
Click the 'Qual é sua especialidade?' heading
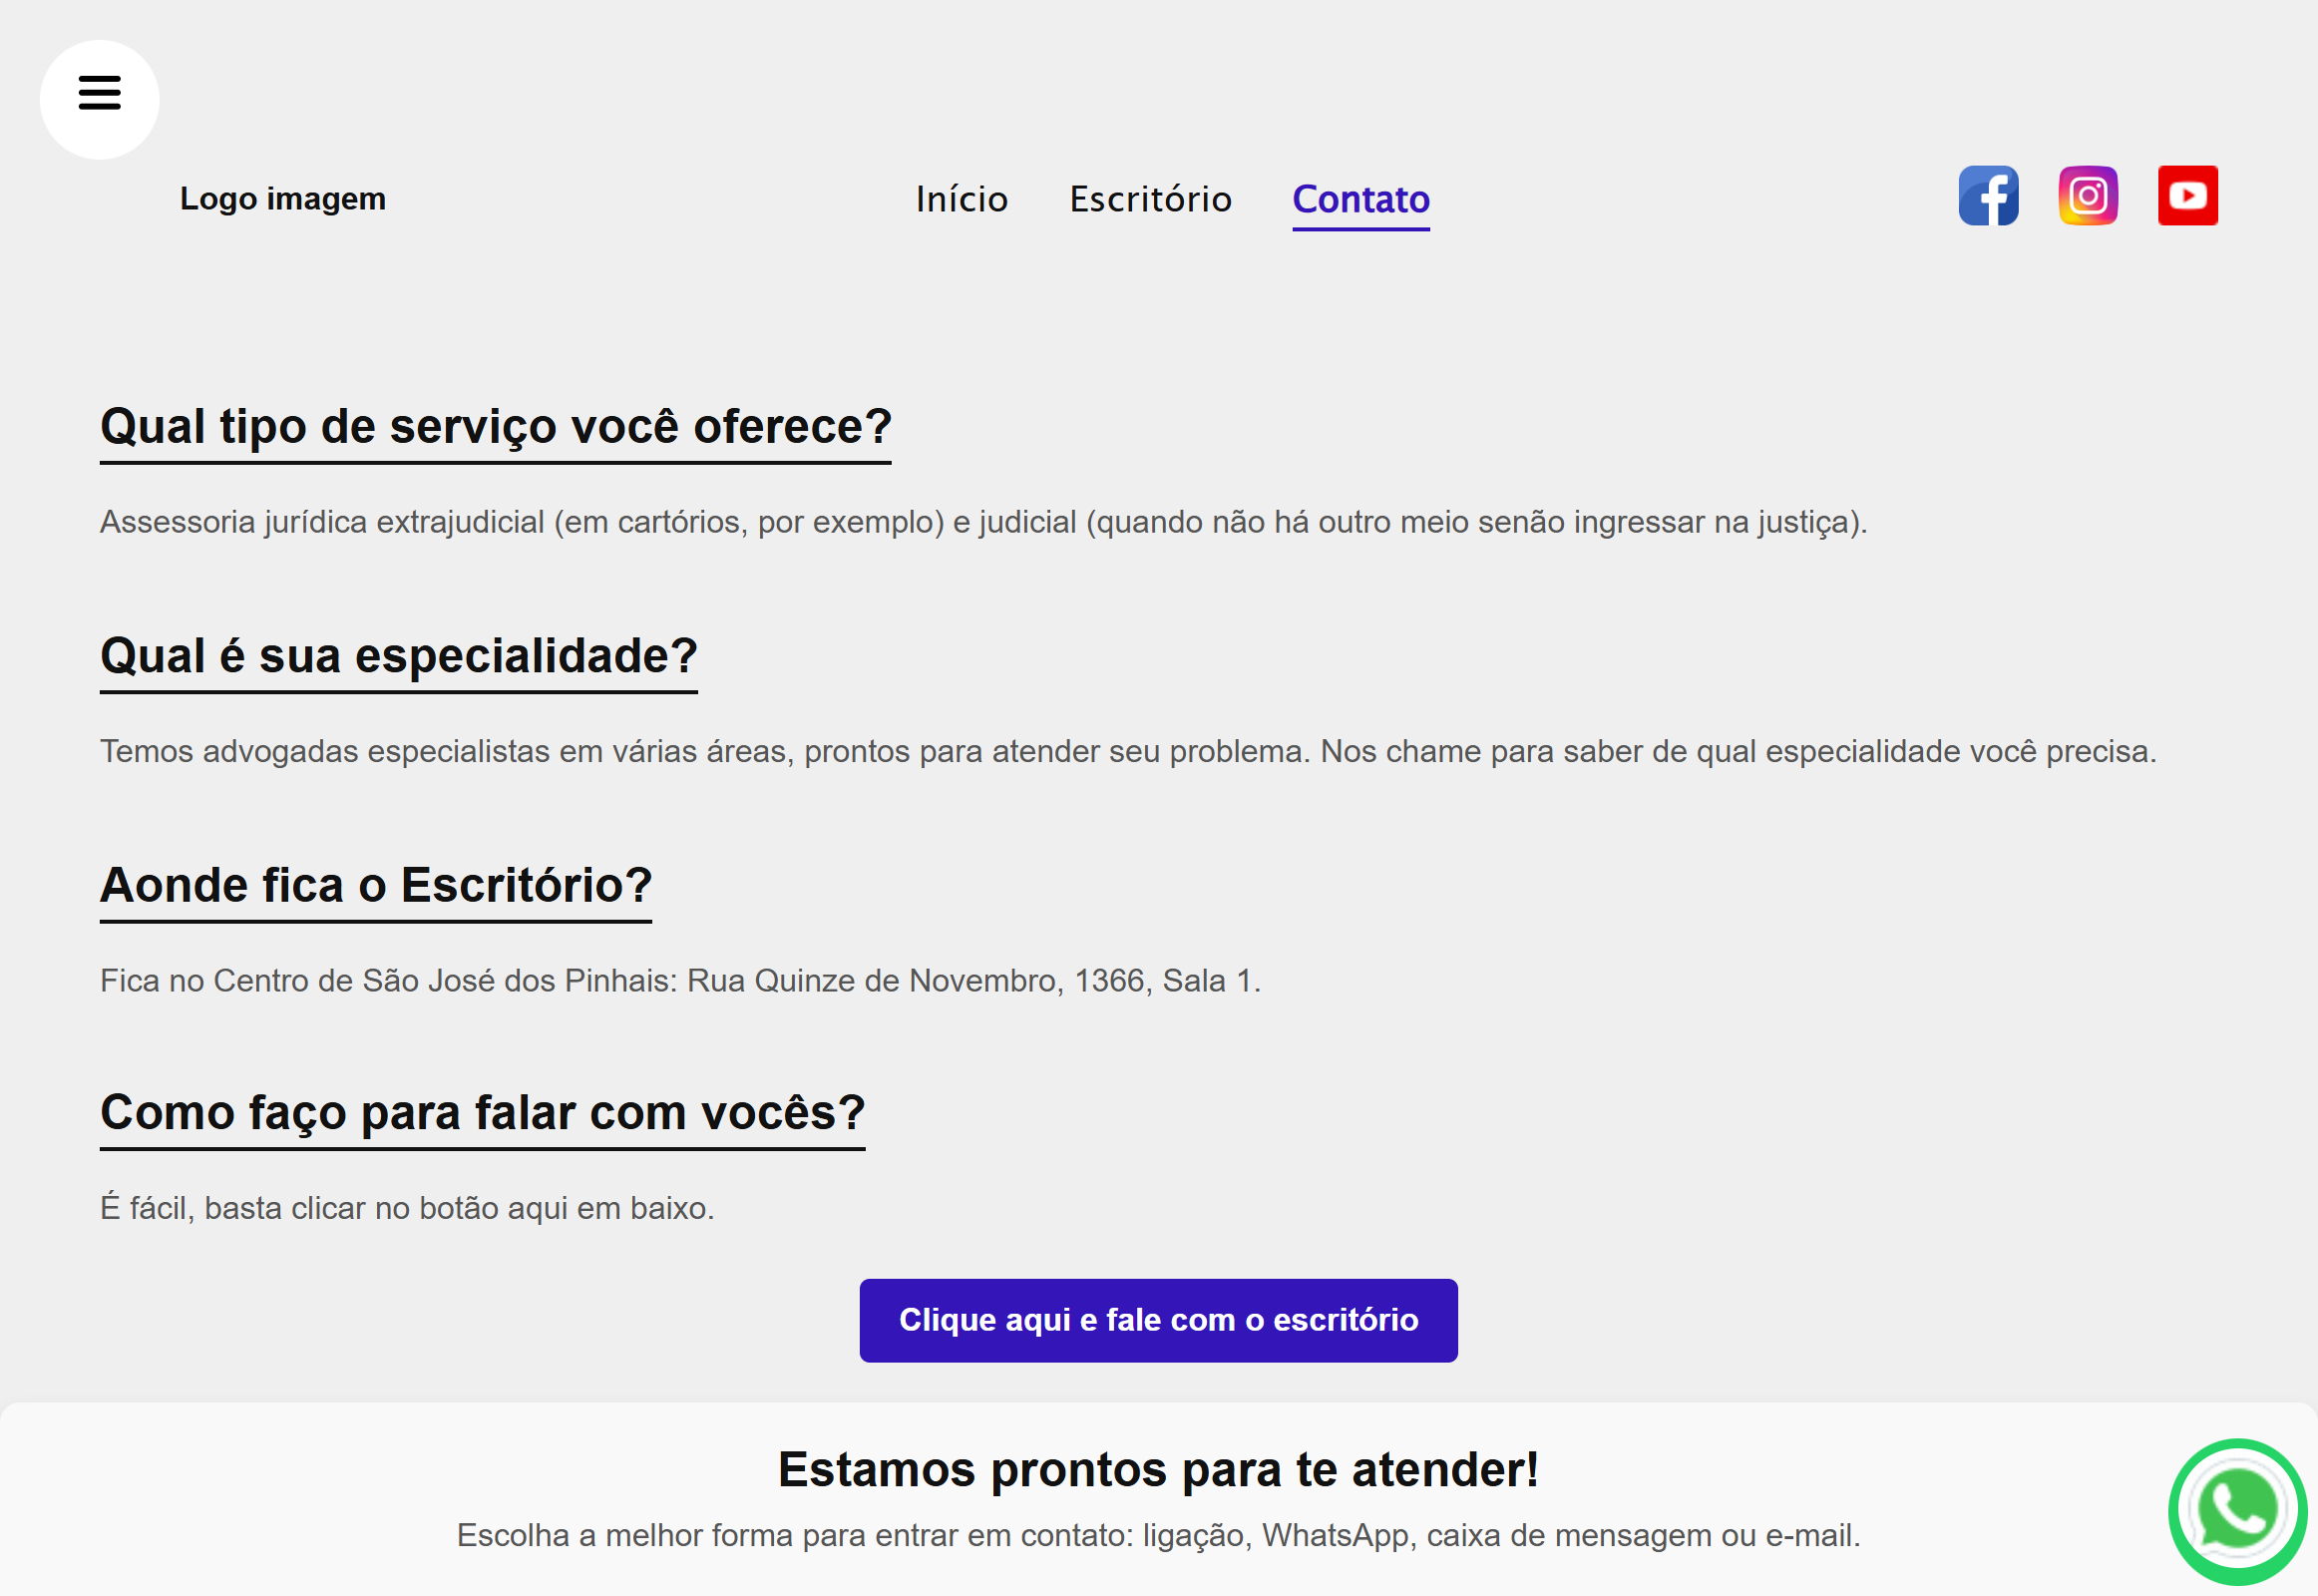pos(398,656)
